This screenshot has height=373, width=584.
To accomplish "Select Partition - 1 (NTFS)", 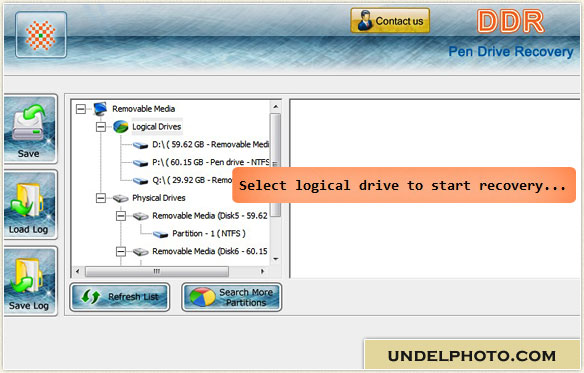I will point(209,234).
